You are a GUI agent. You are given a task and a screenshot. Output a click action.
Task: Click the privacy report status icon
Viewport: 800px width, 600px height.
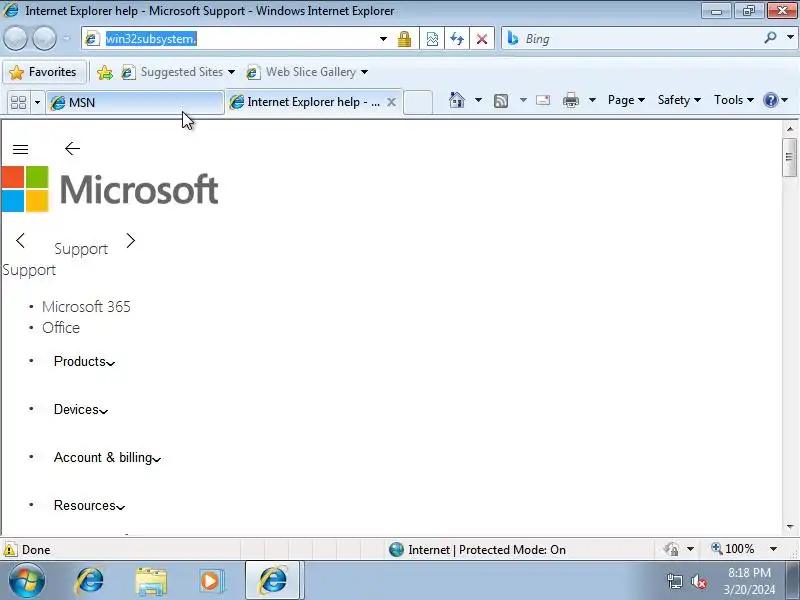[671, 549]
